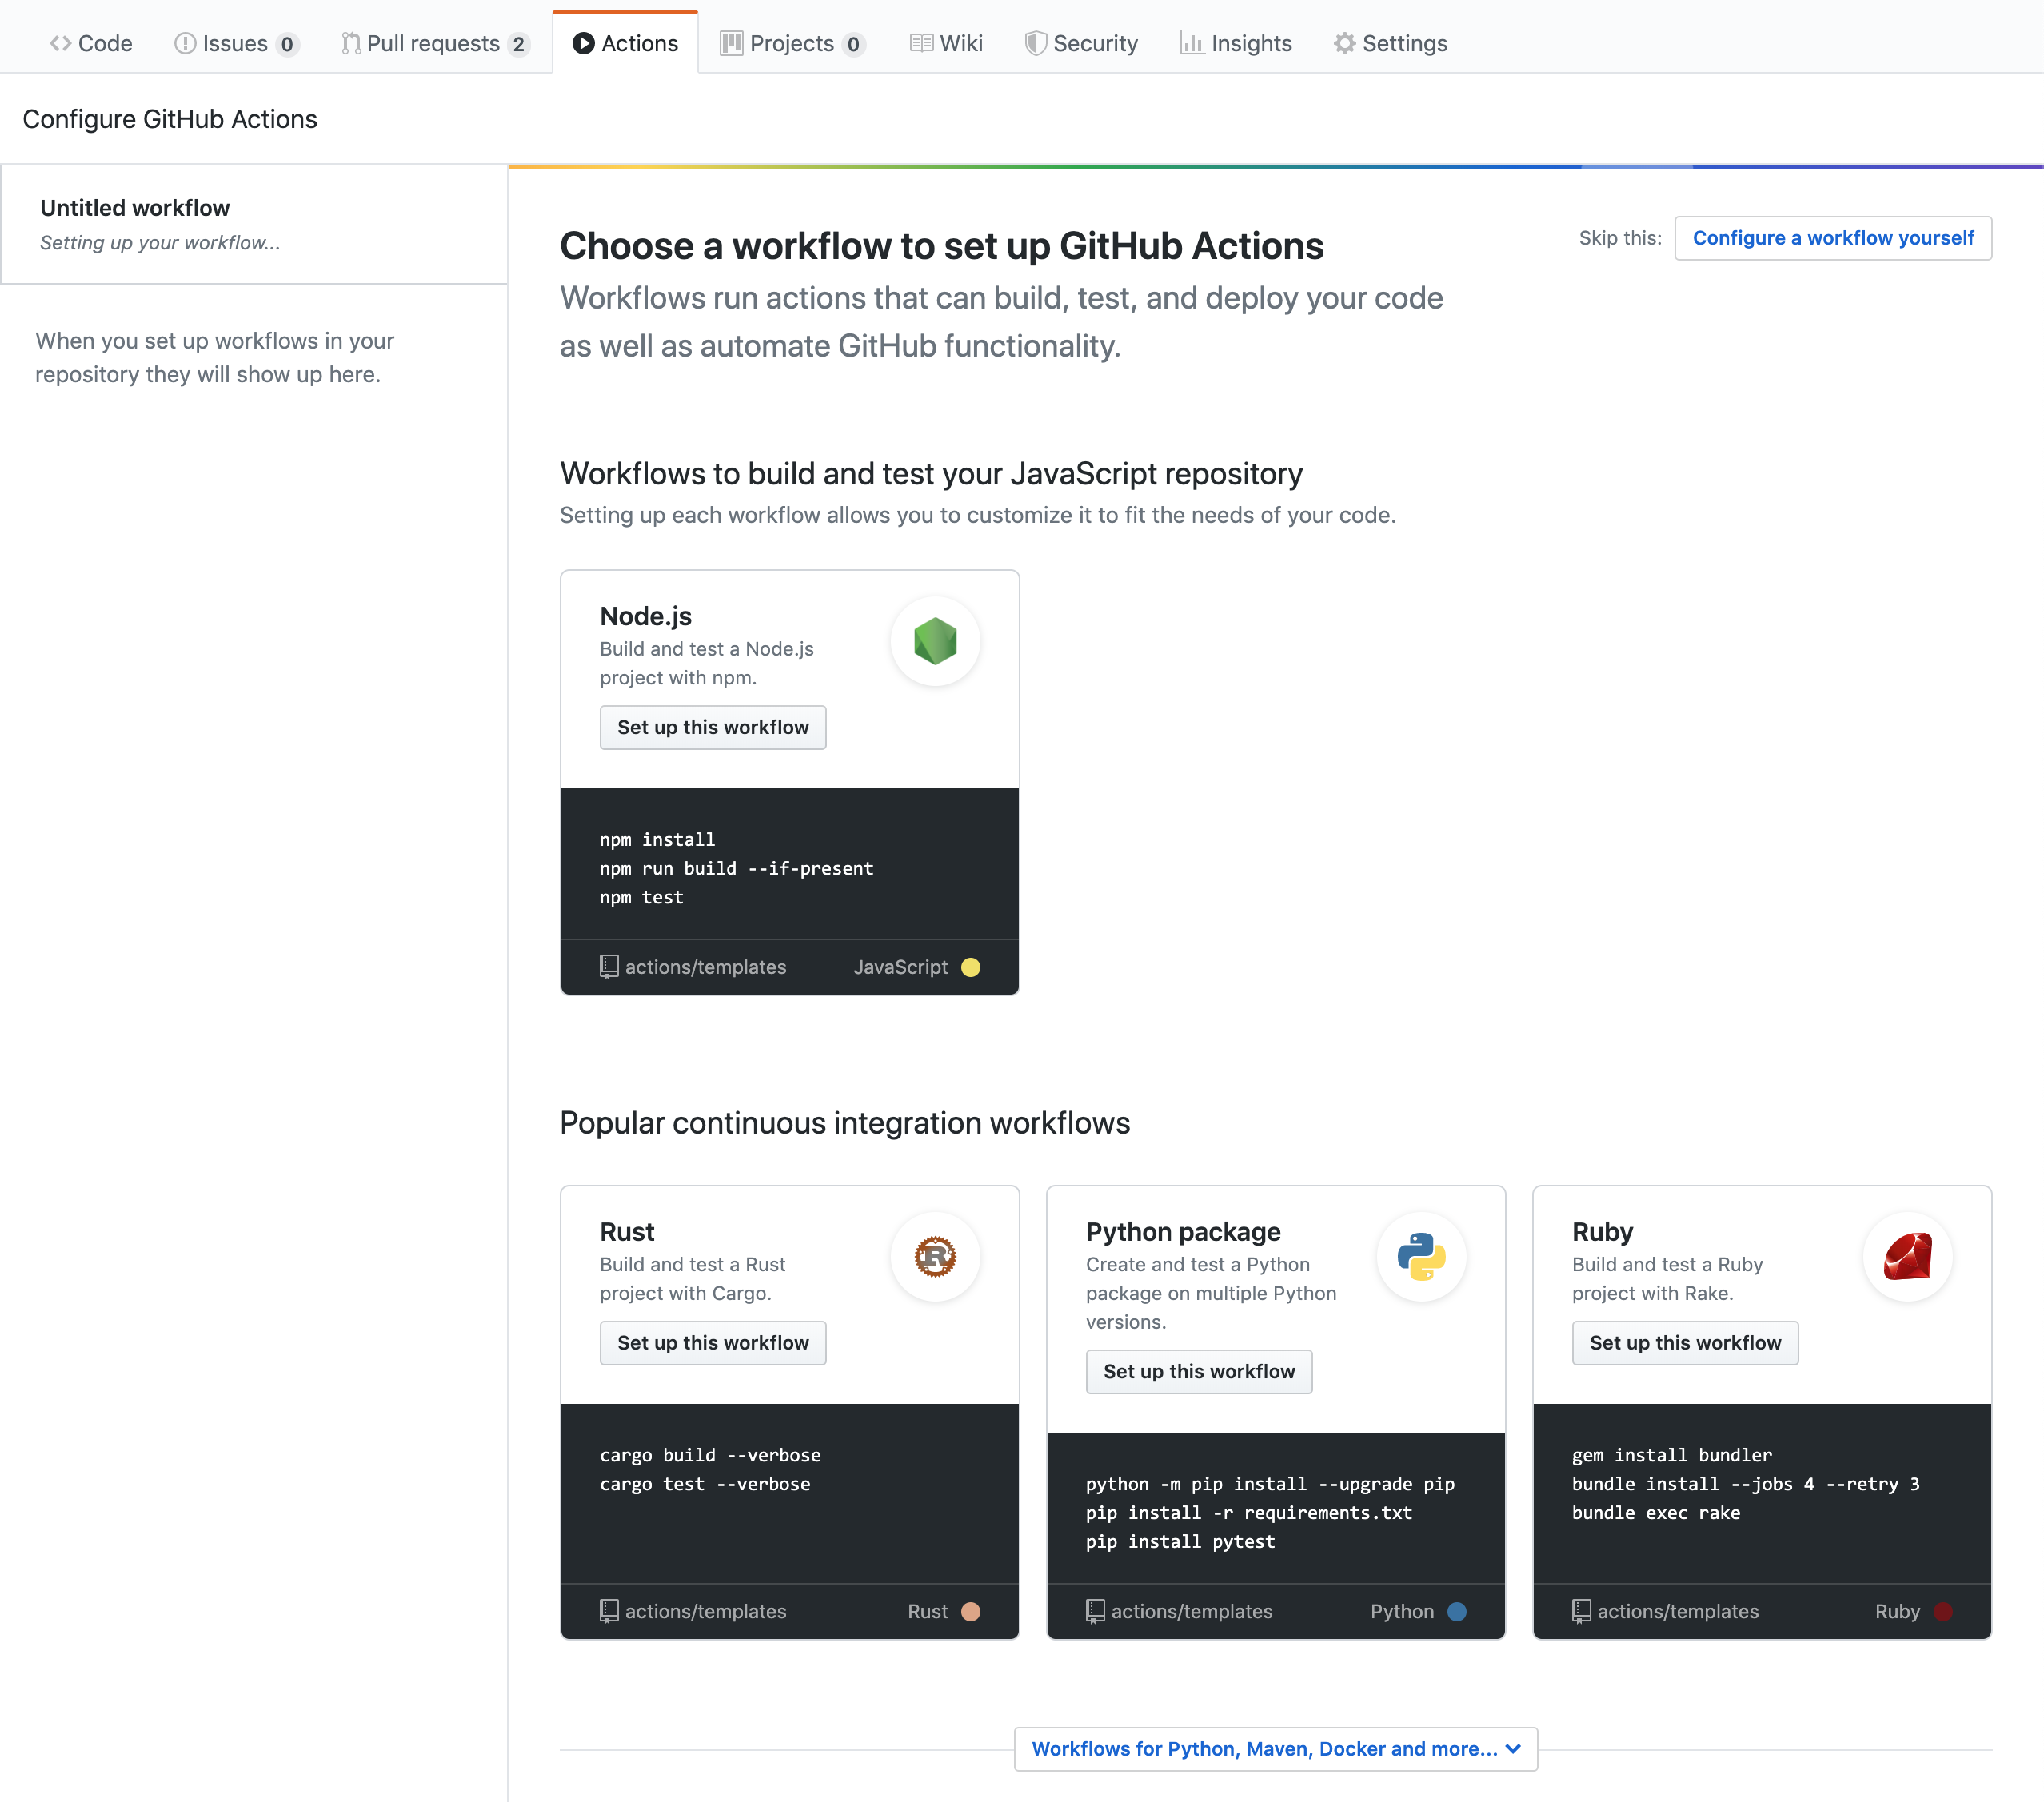This screenshot has height=1802, width=2044.
Task: Click the Projects count badge 0
Action: (853, 44)
